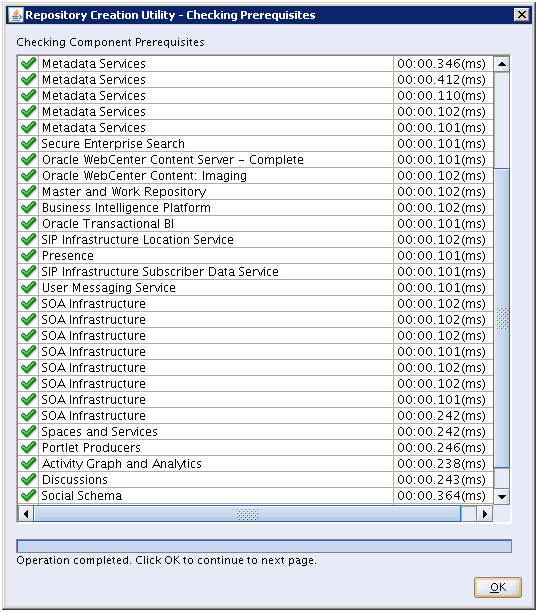Screen dimensions: 538x612
Task: Click the vertical scrollbar thumb
Action: point(502,318)
